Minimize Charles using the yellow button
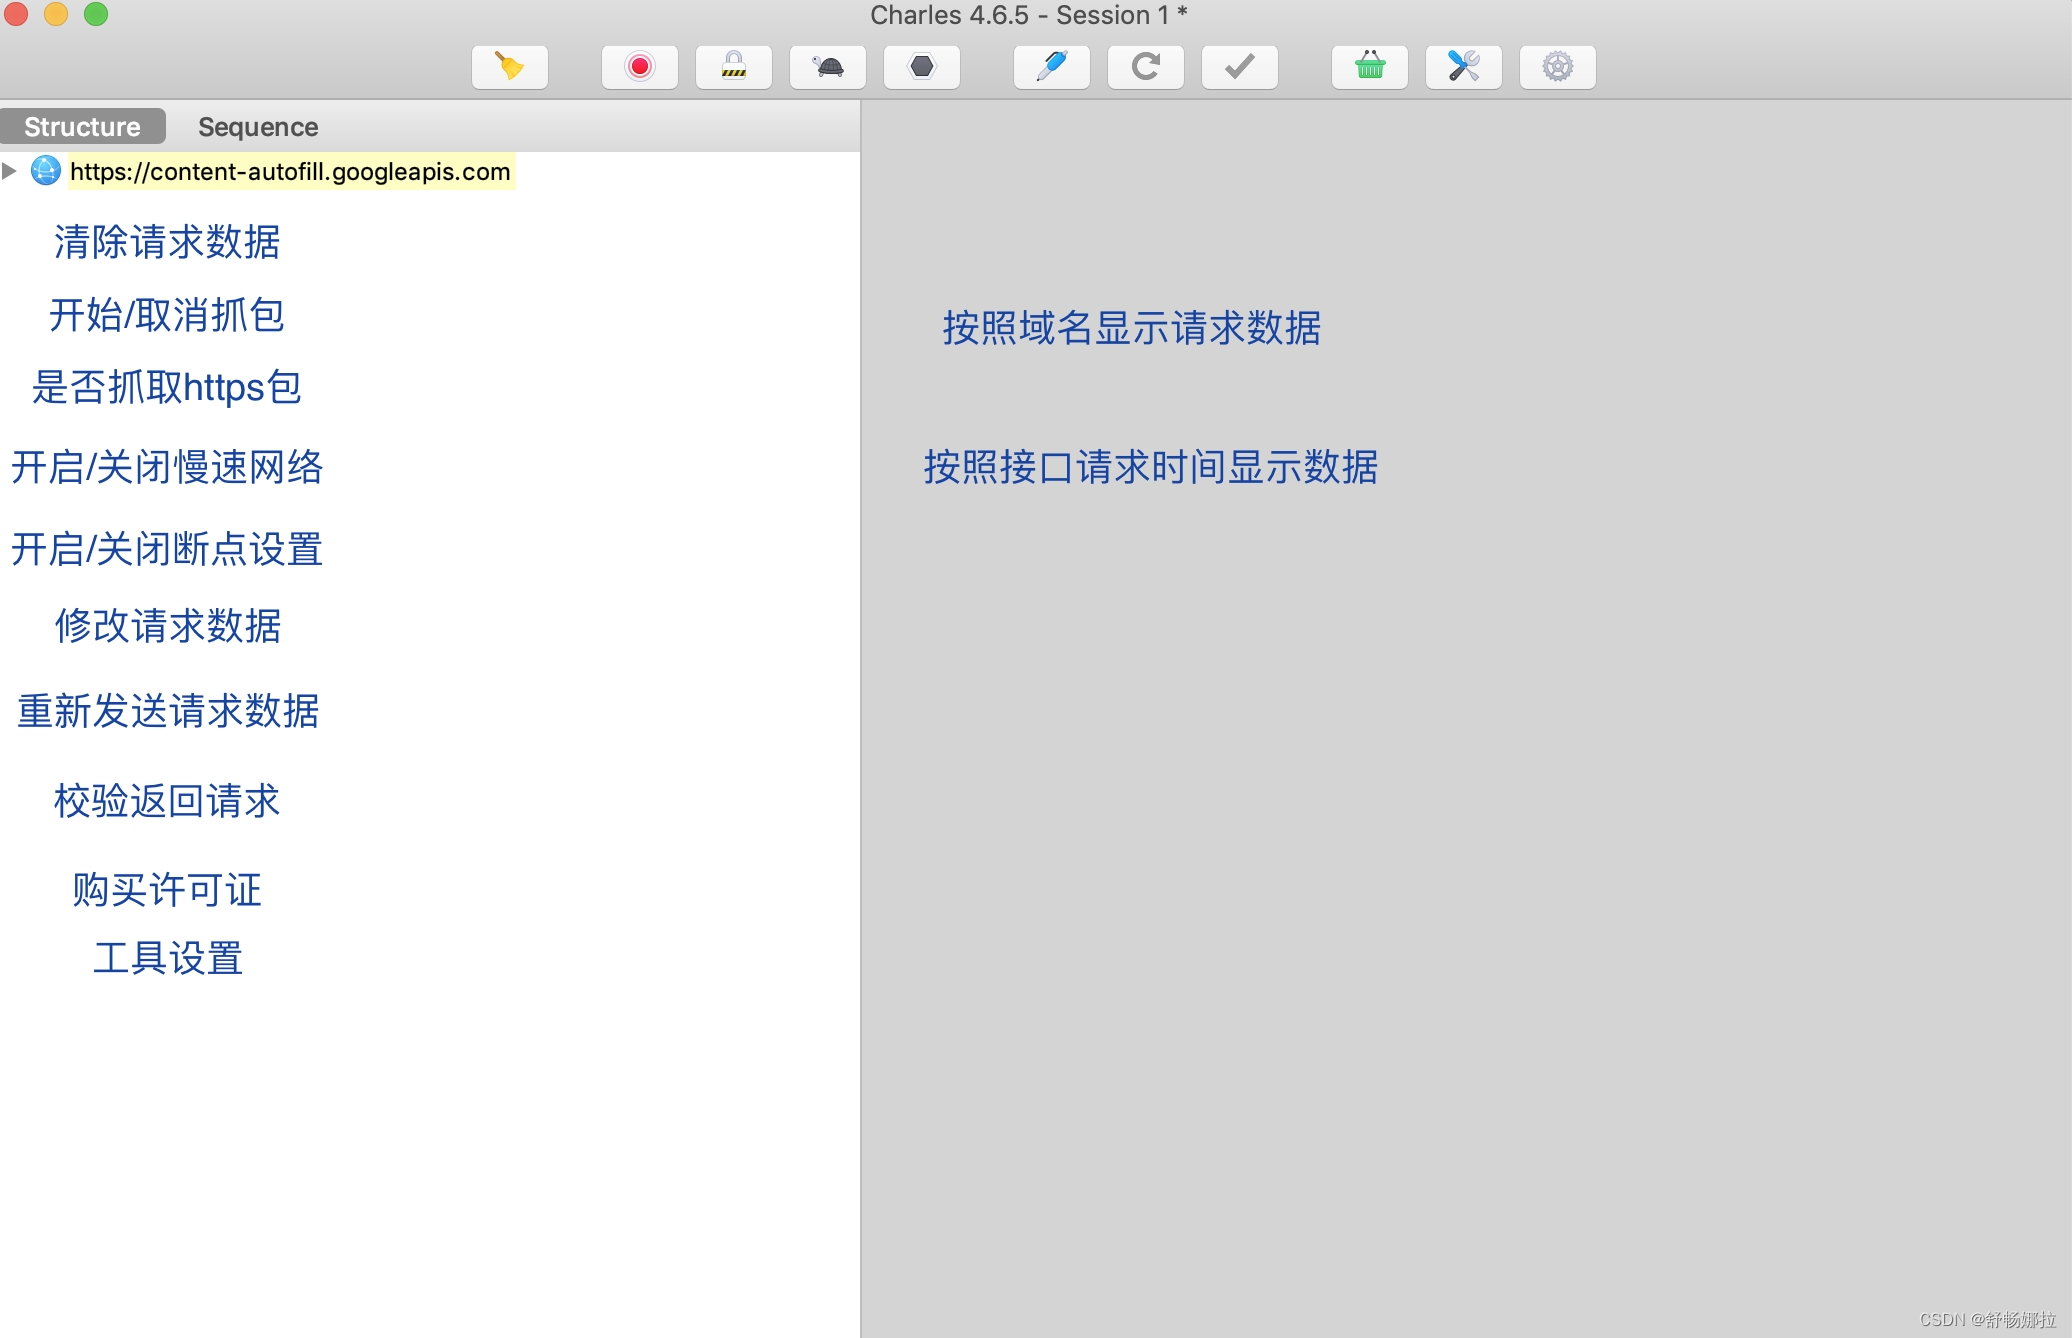This screenshot has width=2072, height=1338. (56, 14)
